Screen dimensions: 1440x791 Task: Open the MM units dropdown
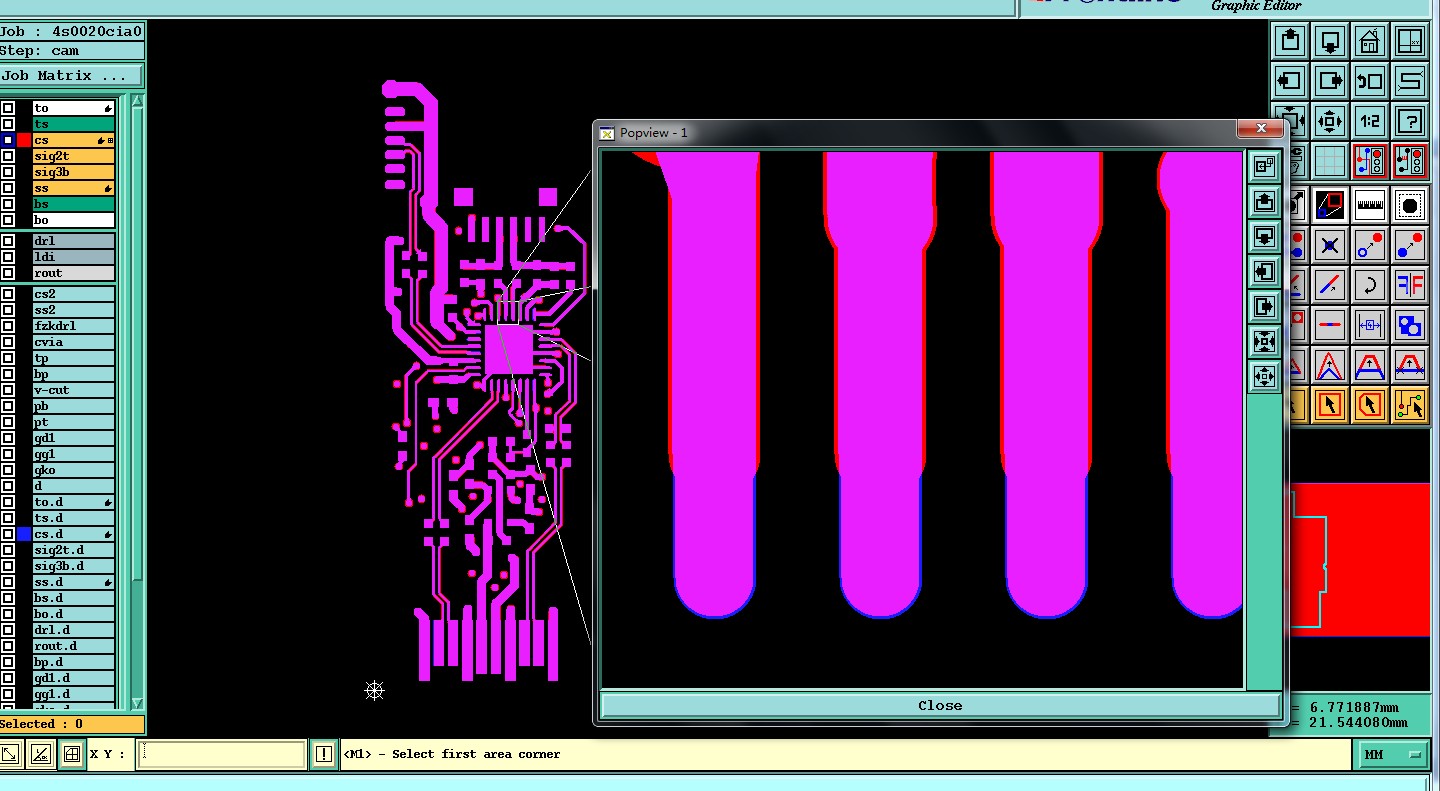(1392, 754)
